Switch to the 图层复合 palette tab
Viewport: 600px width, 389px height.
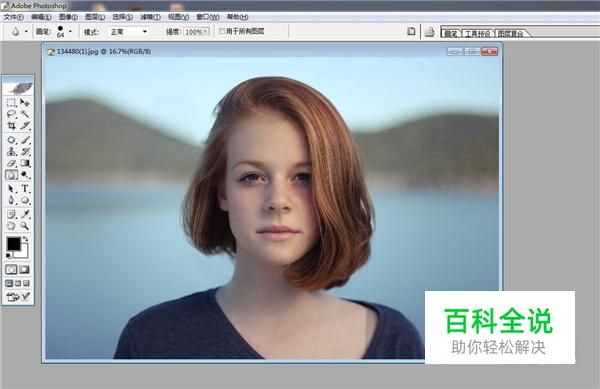[510, 33]
